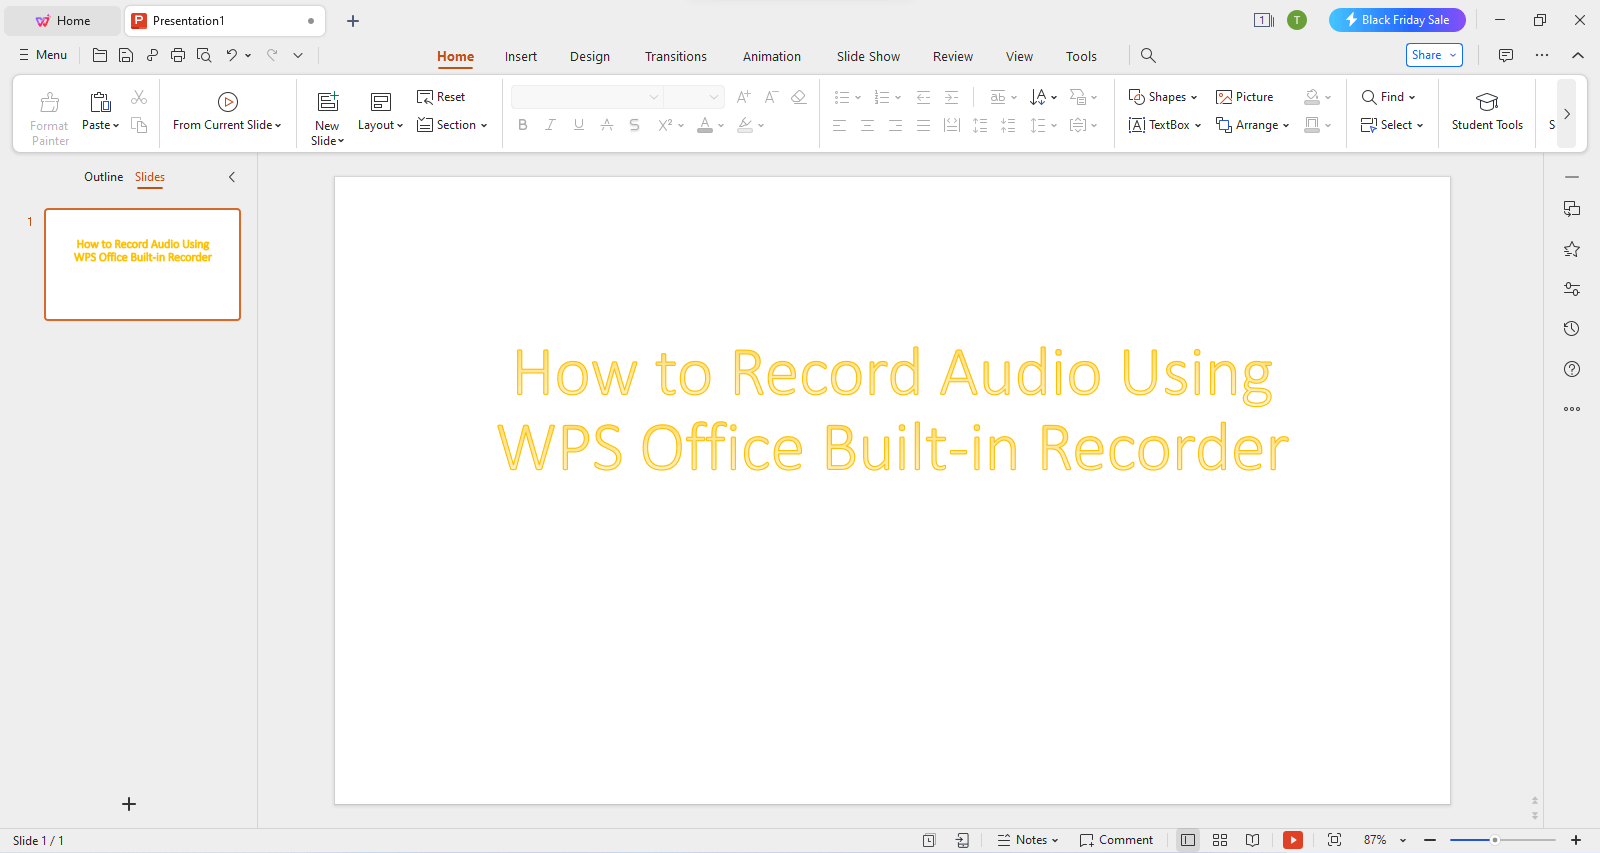The image size is (1600, 853).
Task: Fit slide to window icon in status bar
Action: coord(1334,840)
